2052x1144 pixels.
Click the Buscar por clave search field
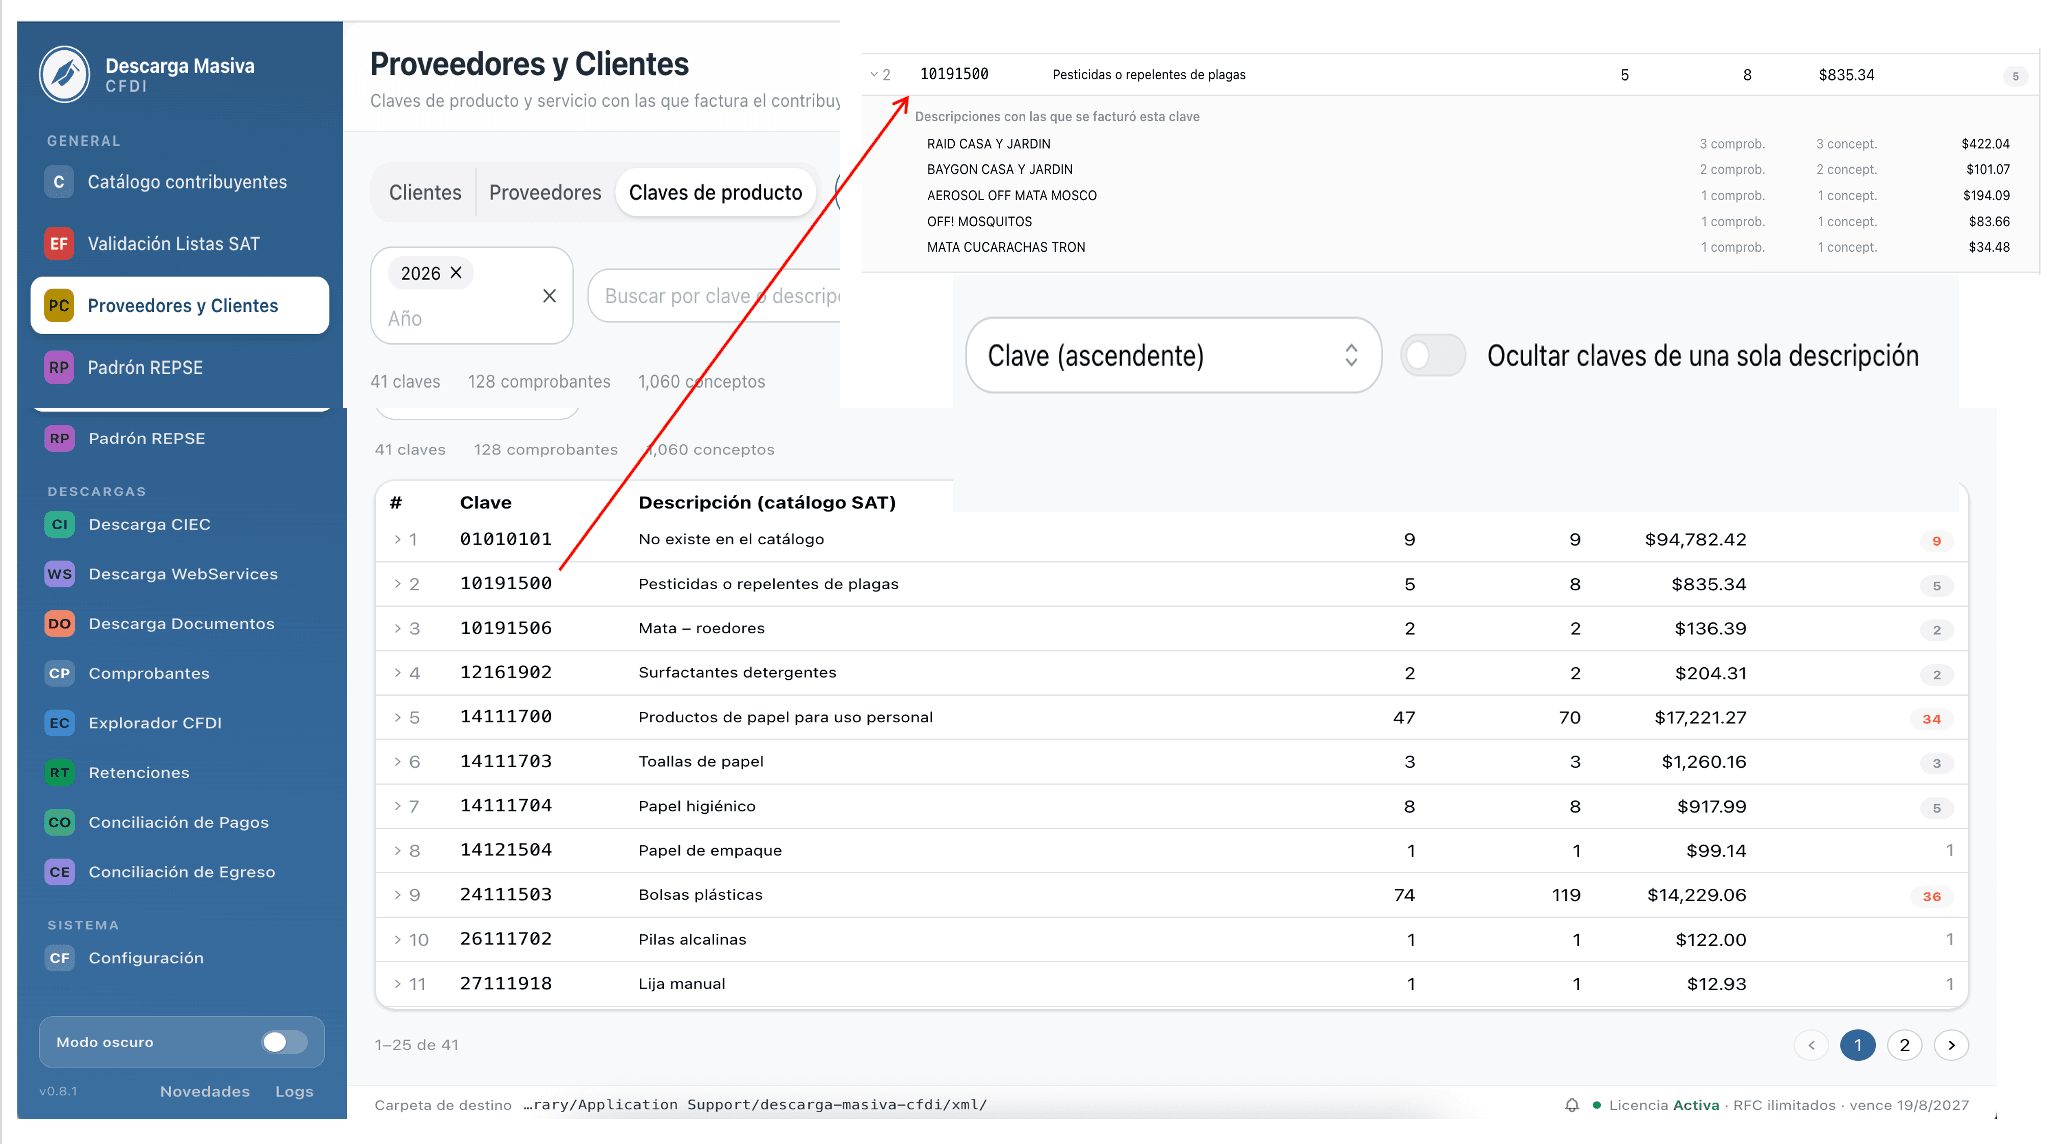[716, 296]
